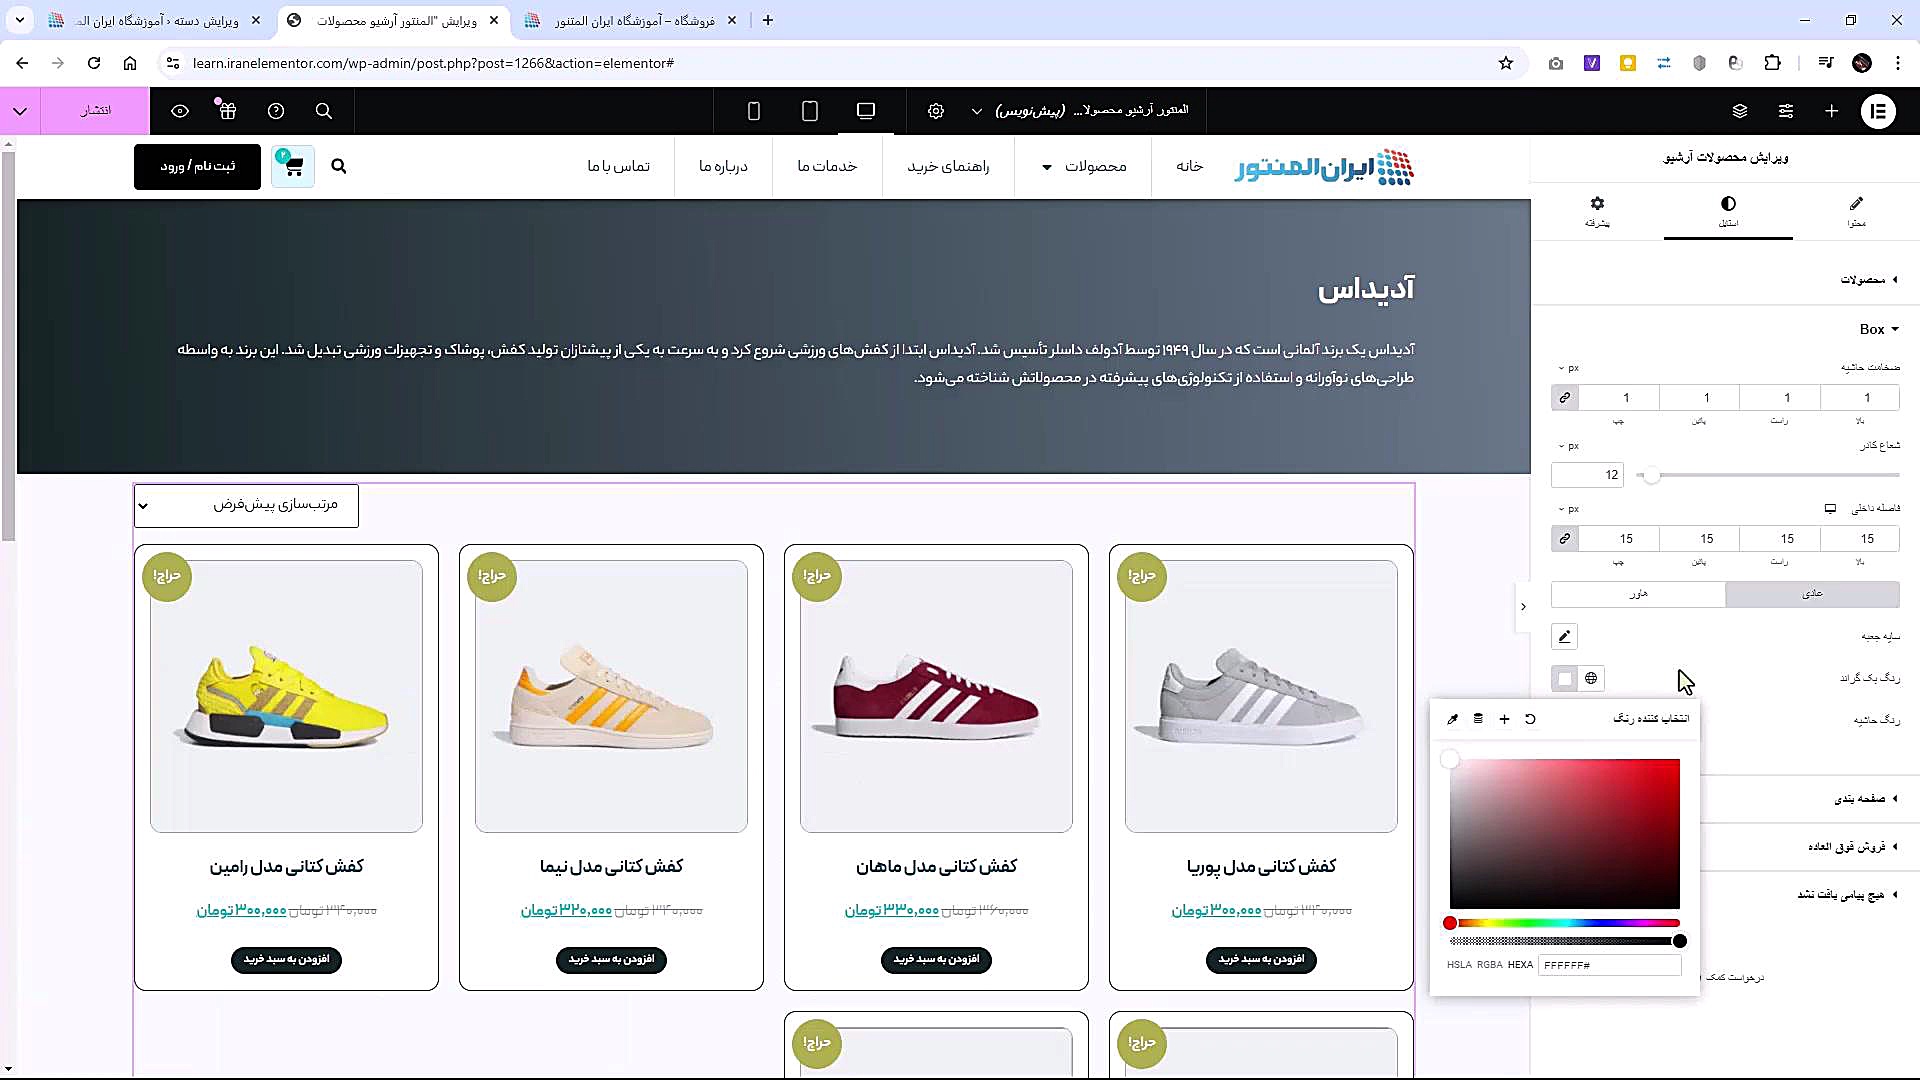Switch color format to HEXA
Screen dimensions: 1920x1080
point(1520,965)
